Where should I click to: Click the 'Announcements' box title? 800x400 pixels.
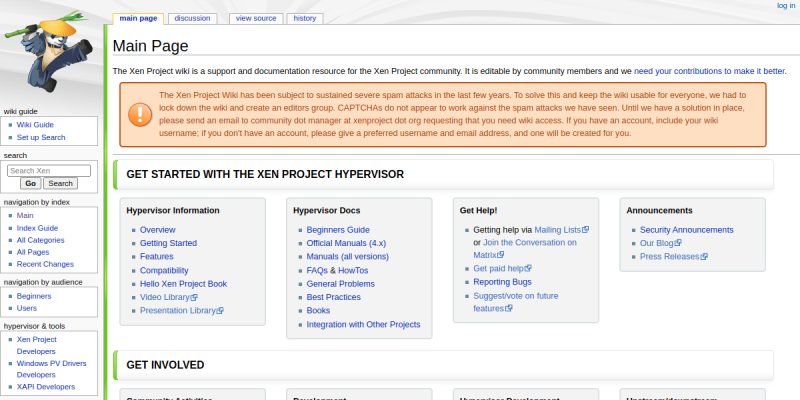tap(660, 210)
